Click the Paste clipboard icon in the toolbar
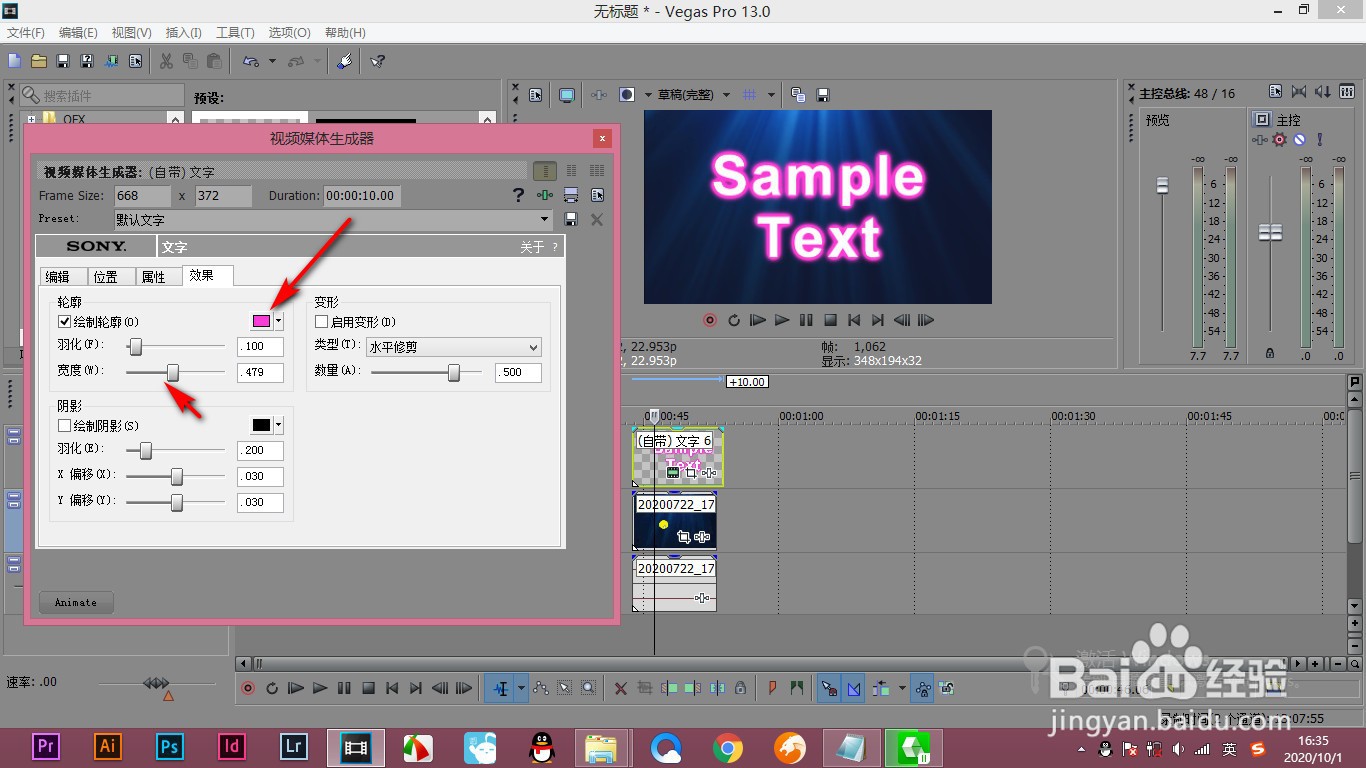The height and width of the screenshot is (768, 1366). 214,61
